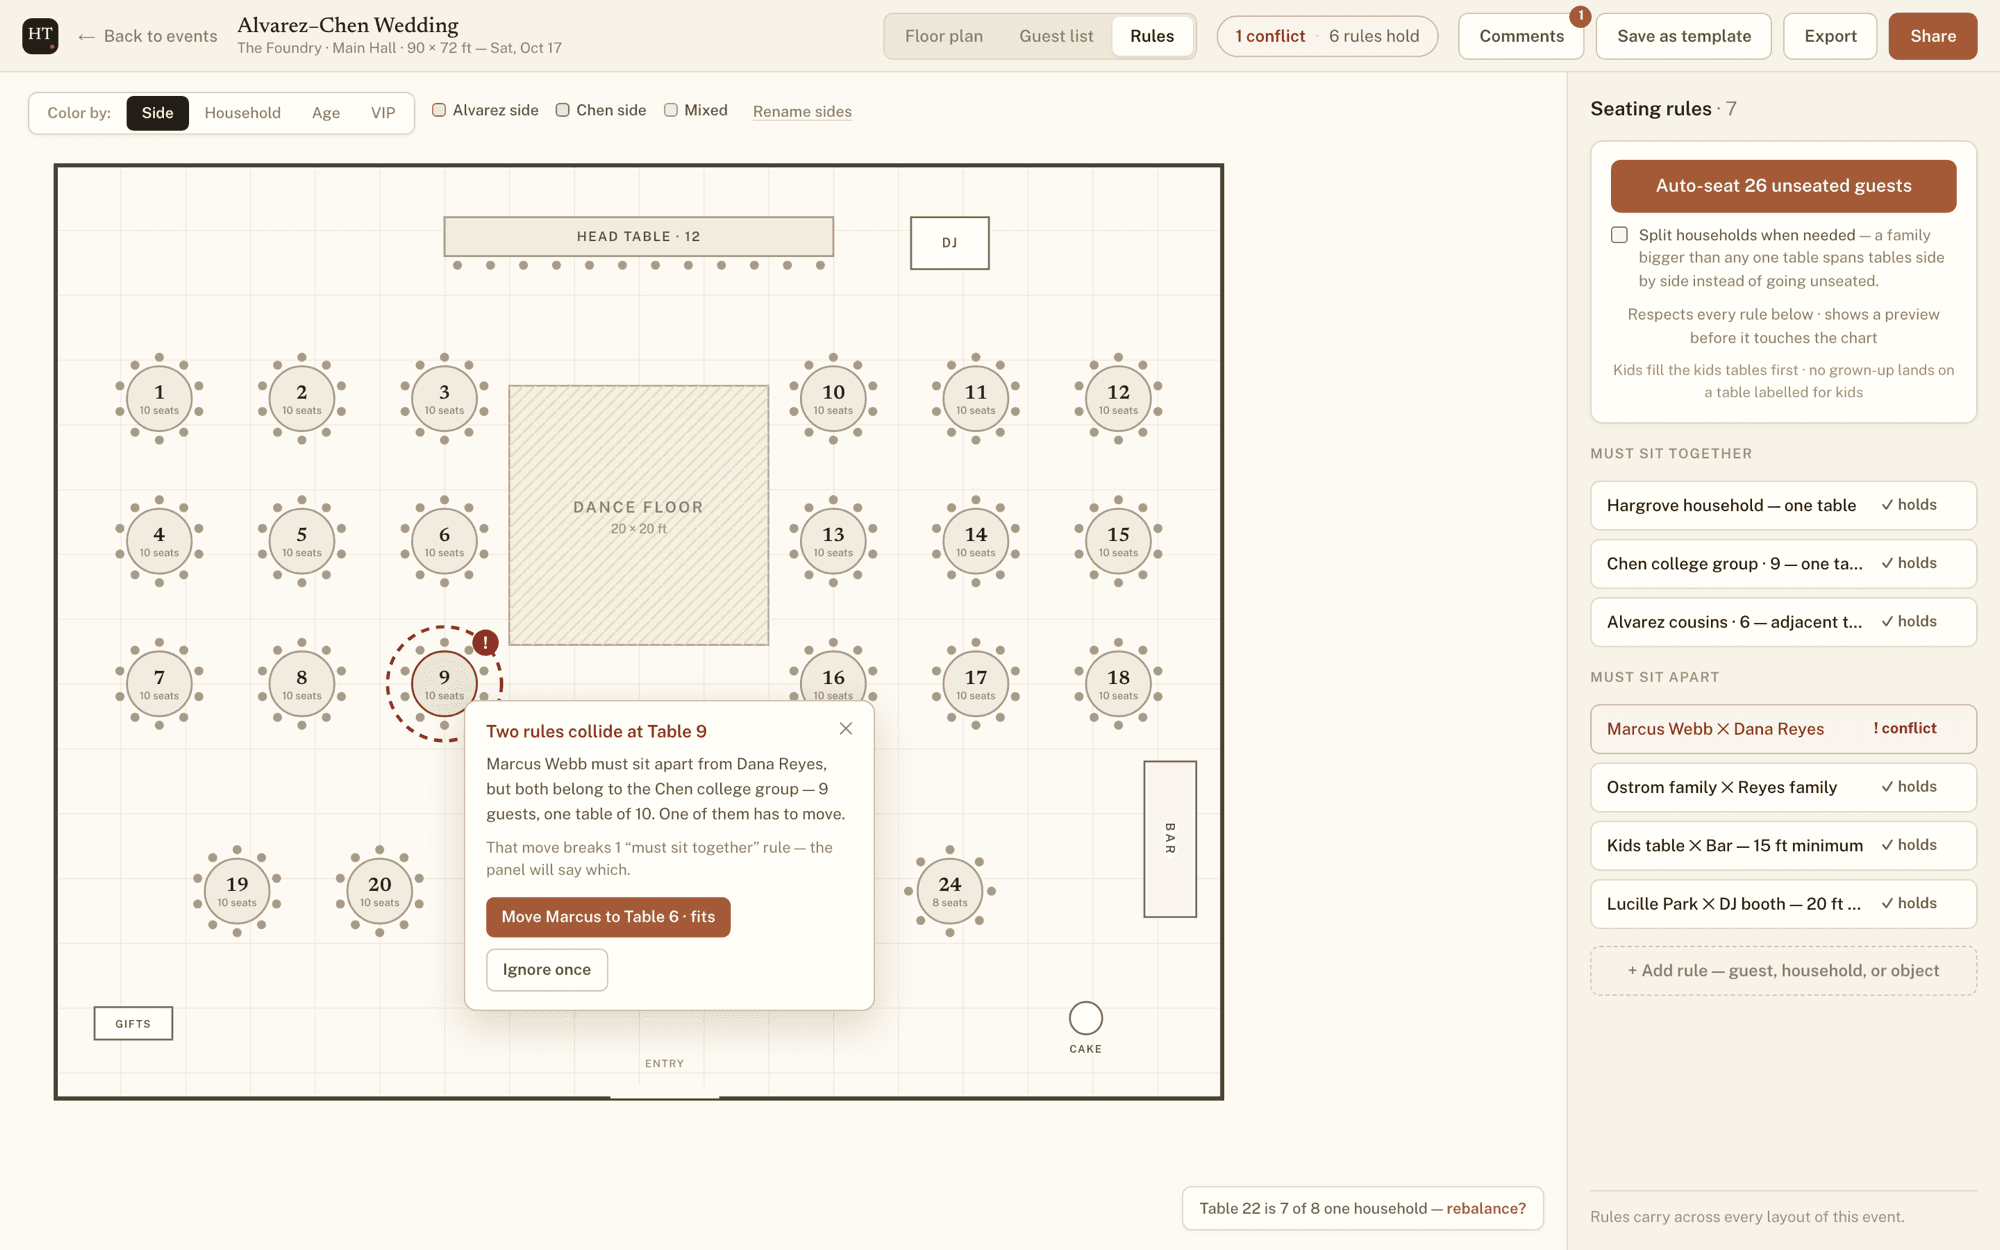This screenshot has width=2000, height=1250.
Task: Select round table 7 on floor plan
Action: pos(159,683)
